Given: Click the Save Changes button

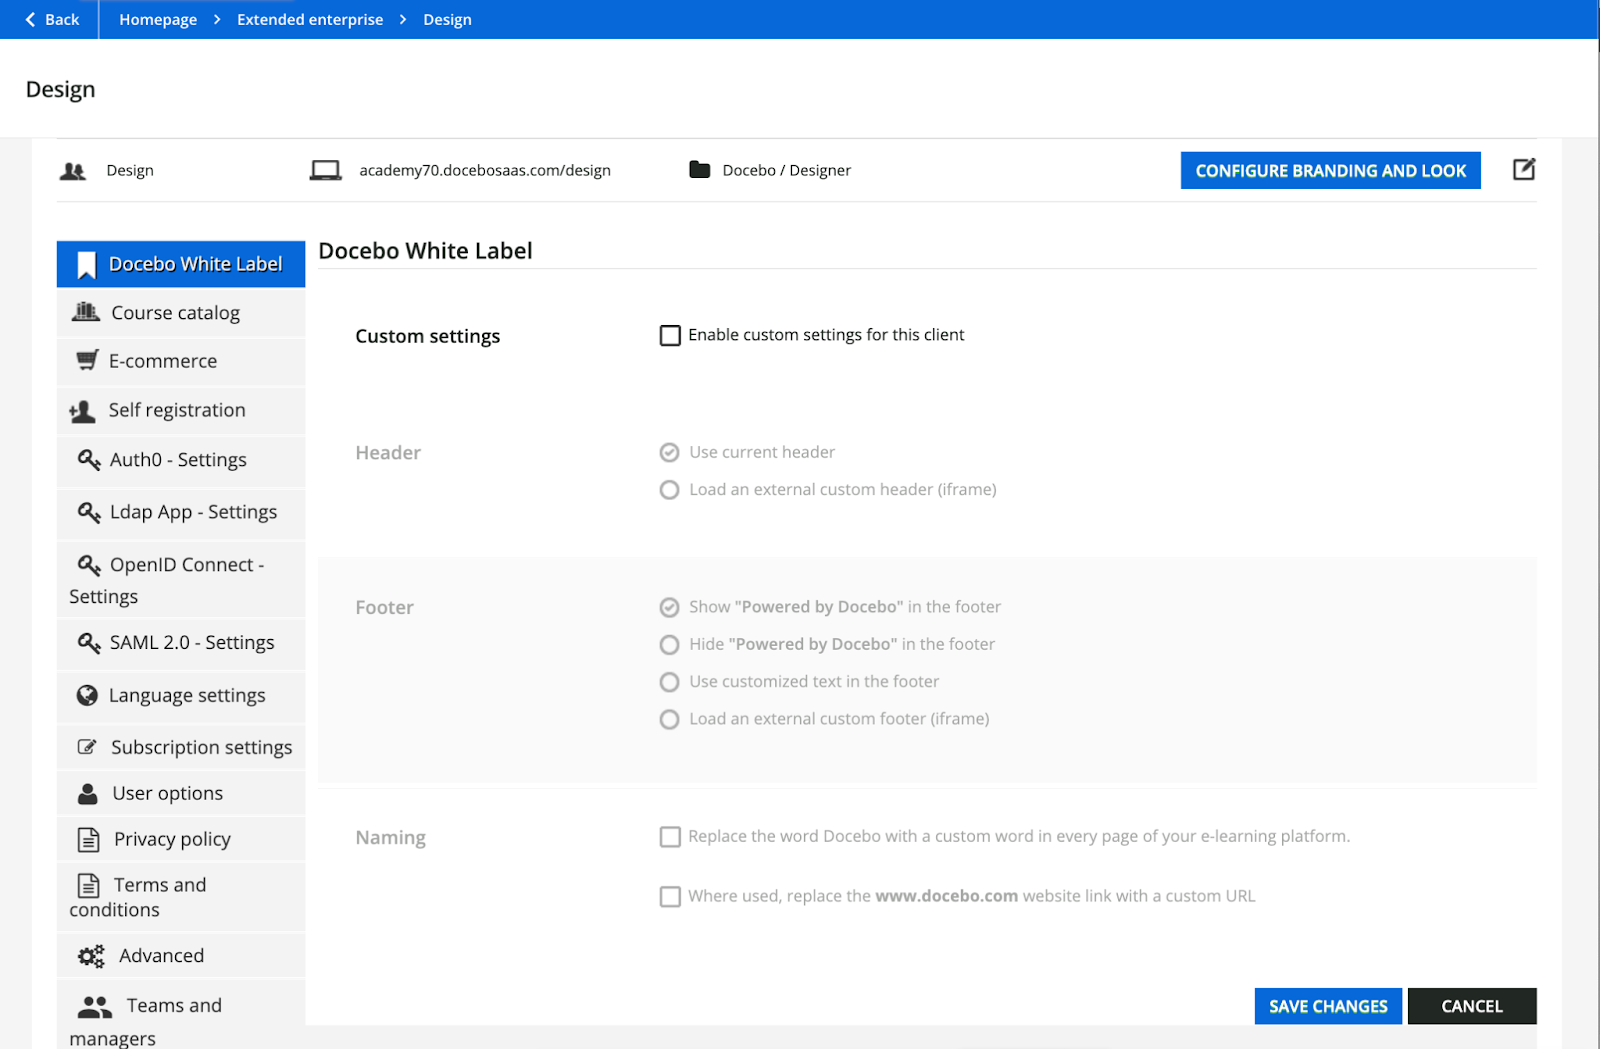Looking at the screenshot, I should tap(1328, 1006).
